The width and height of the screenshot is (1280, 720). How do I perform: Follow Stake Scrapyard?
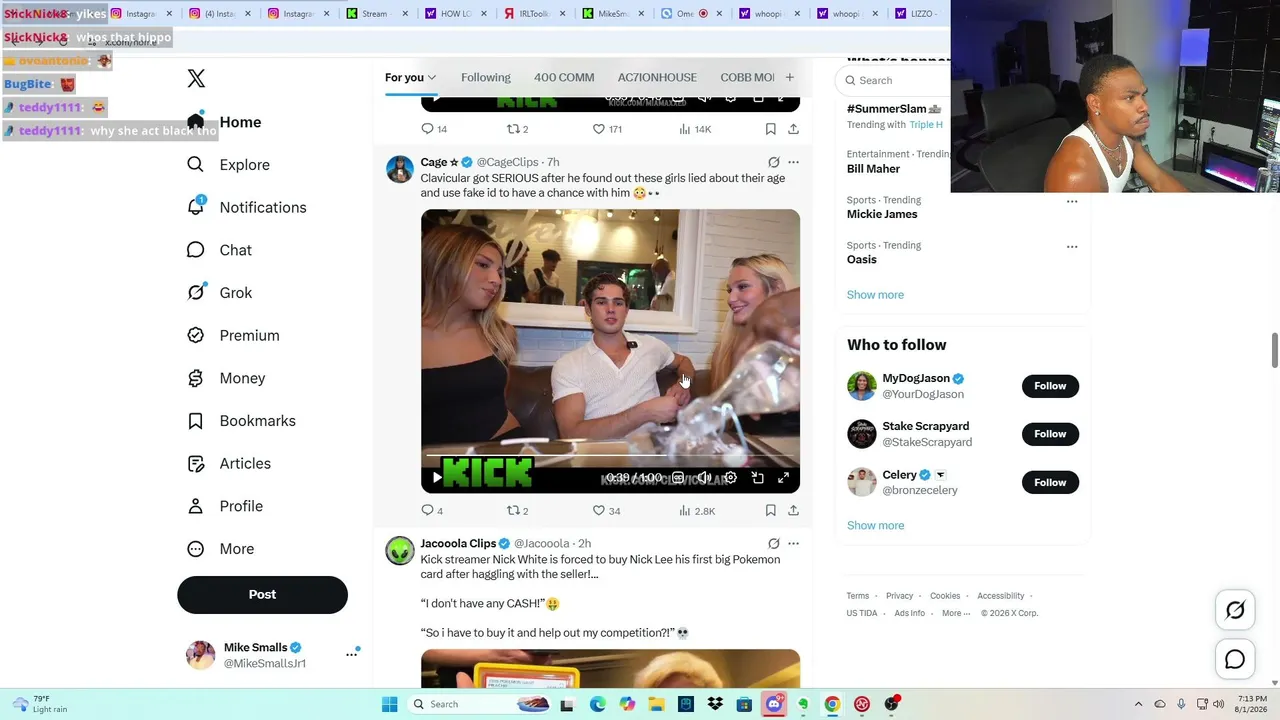pyautogui.click(x=1050, y=434)
